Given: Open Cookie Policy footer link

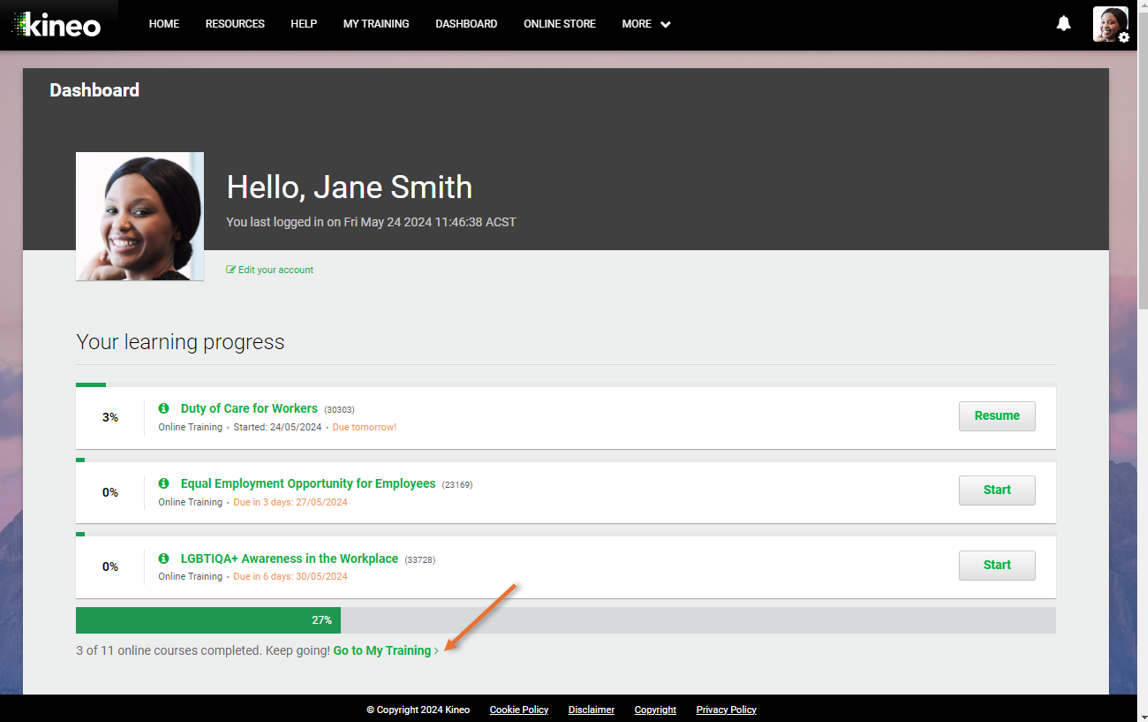Looking at the screenshot, I should (519, 710).
